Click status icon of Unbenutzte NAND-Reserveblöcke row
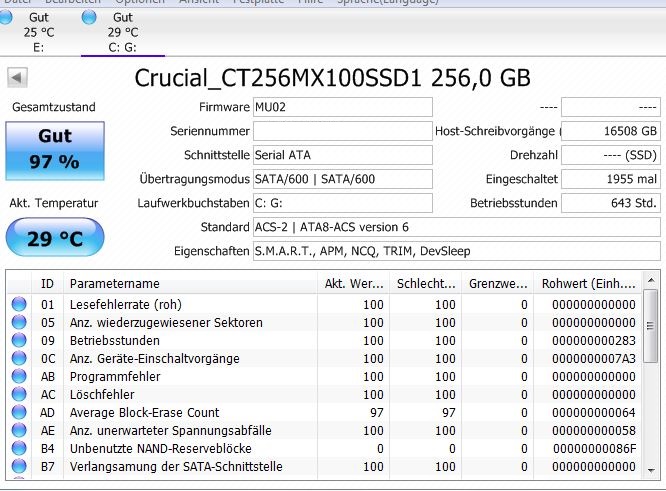The height and width of the screenshot is (491, 666). (x=19, y=448)
